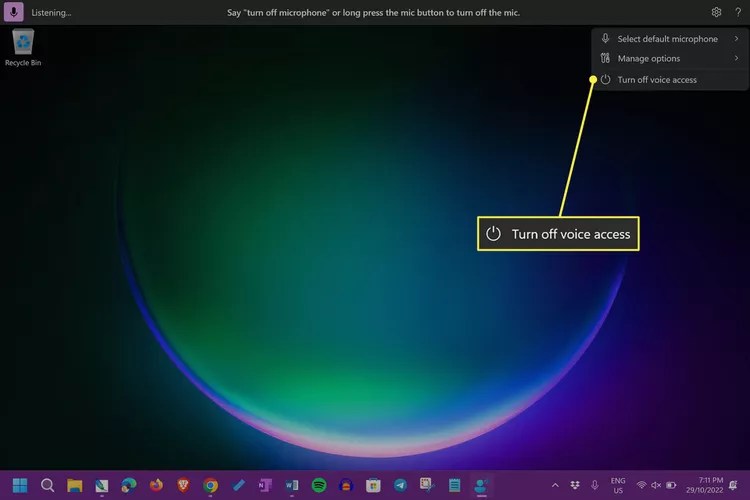
Task: Open the Windows Start menu
Action: [x=20, y=485]
